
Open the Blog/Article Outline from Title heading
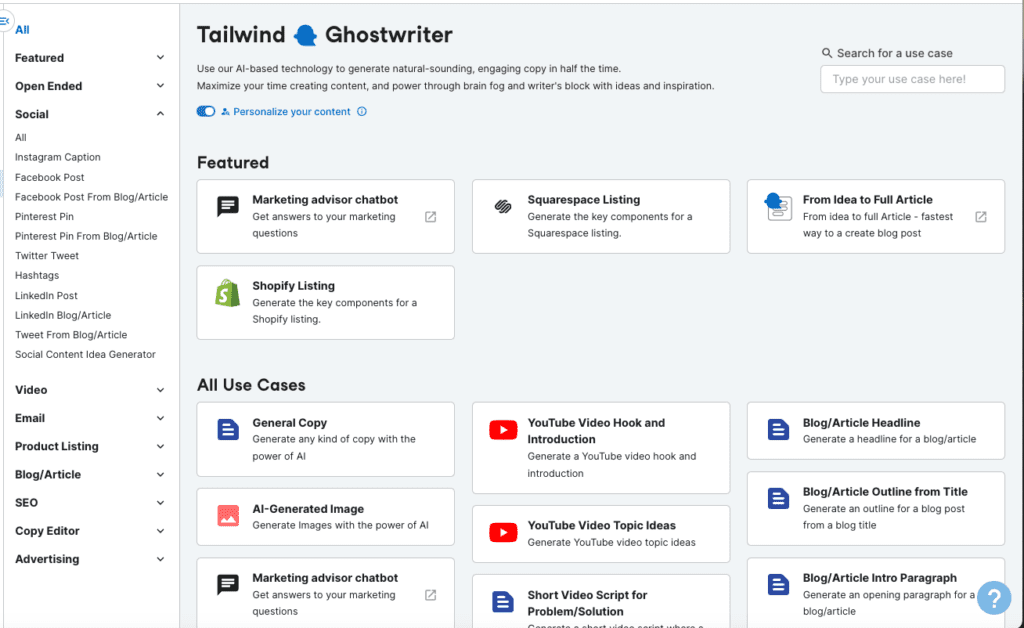[x=885, y=492]
